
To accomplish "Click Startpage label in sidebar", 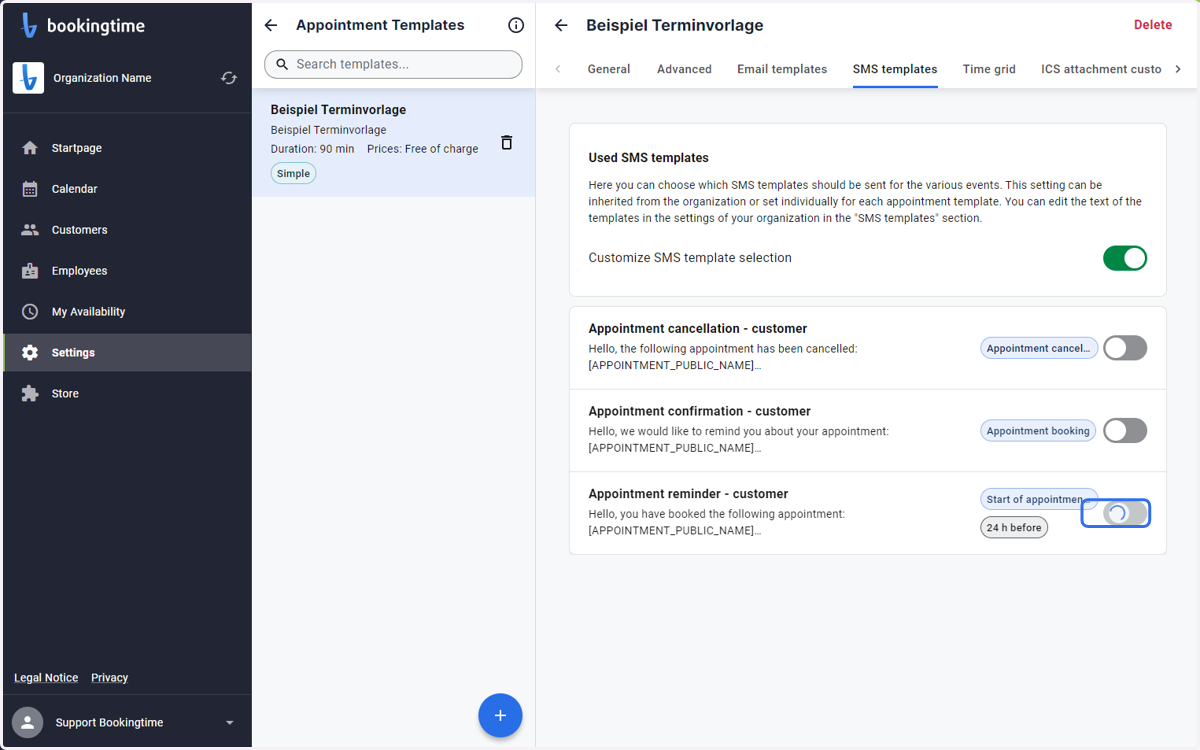I will coord(77,148).
